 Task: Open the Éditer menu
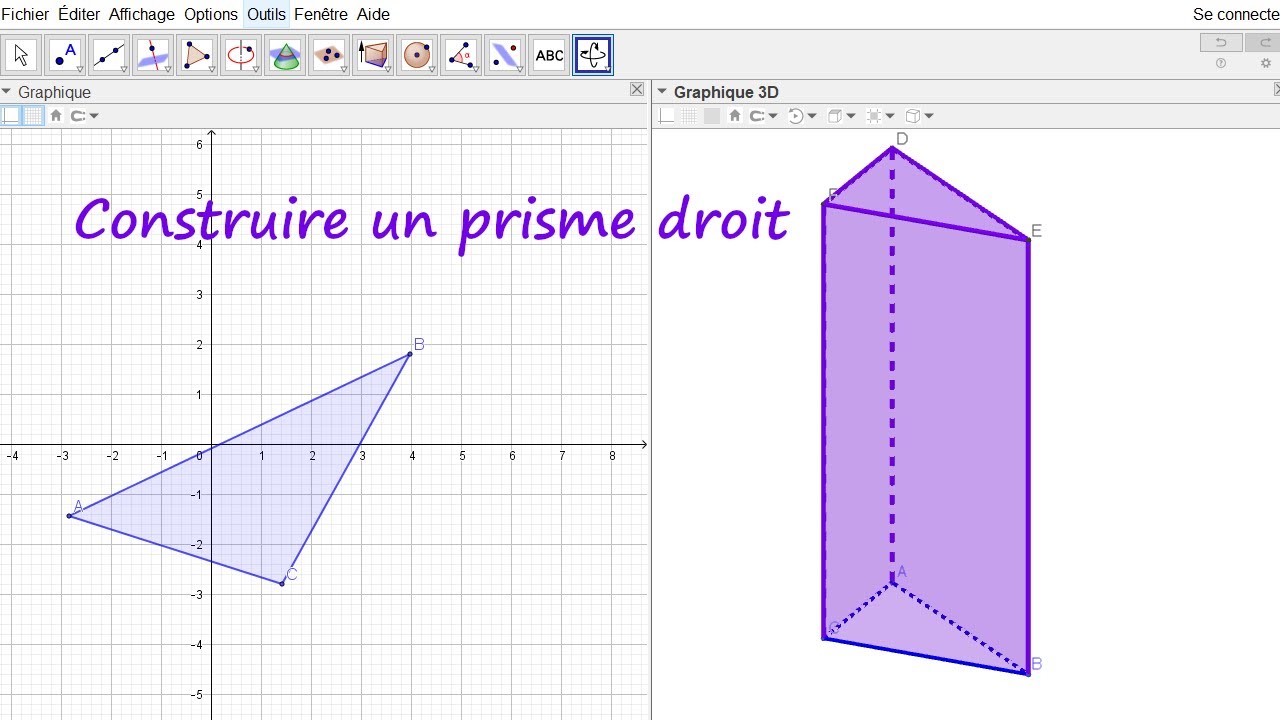point(79,14)
